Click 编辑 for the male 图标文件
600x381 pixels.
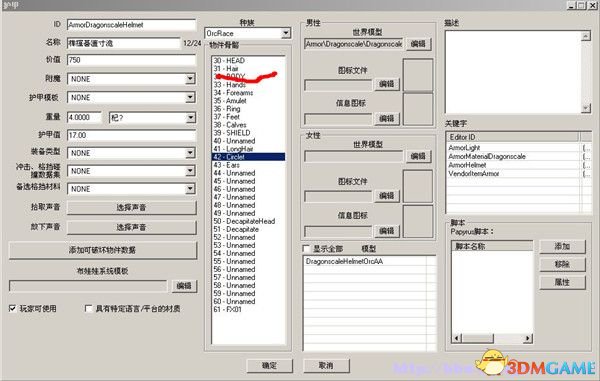(x=386, y=84)
